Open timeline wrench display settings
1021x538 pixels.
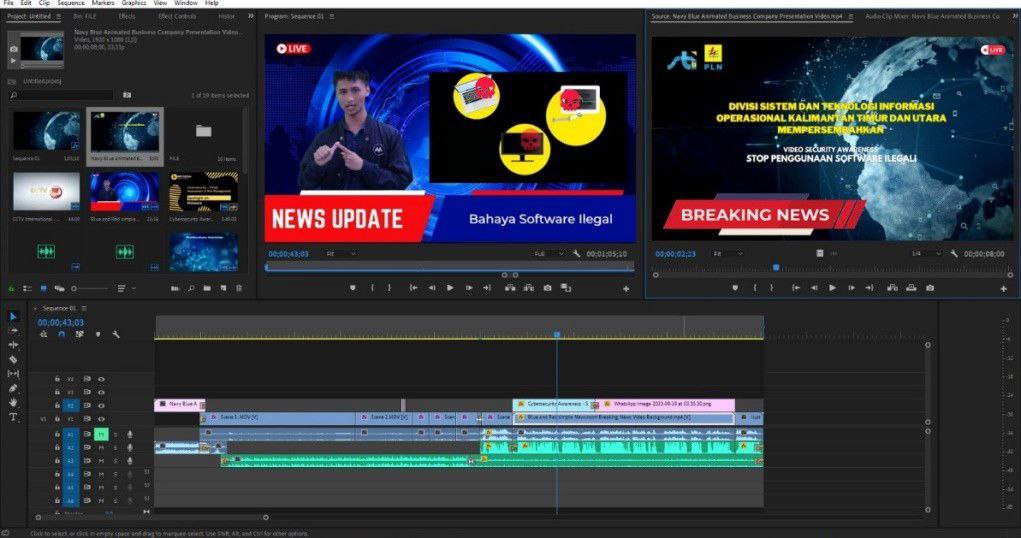[116, 334]
